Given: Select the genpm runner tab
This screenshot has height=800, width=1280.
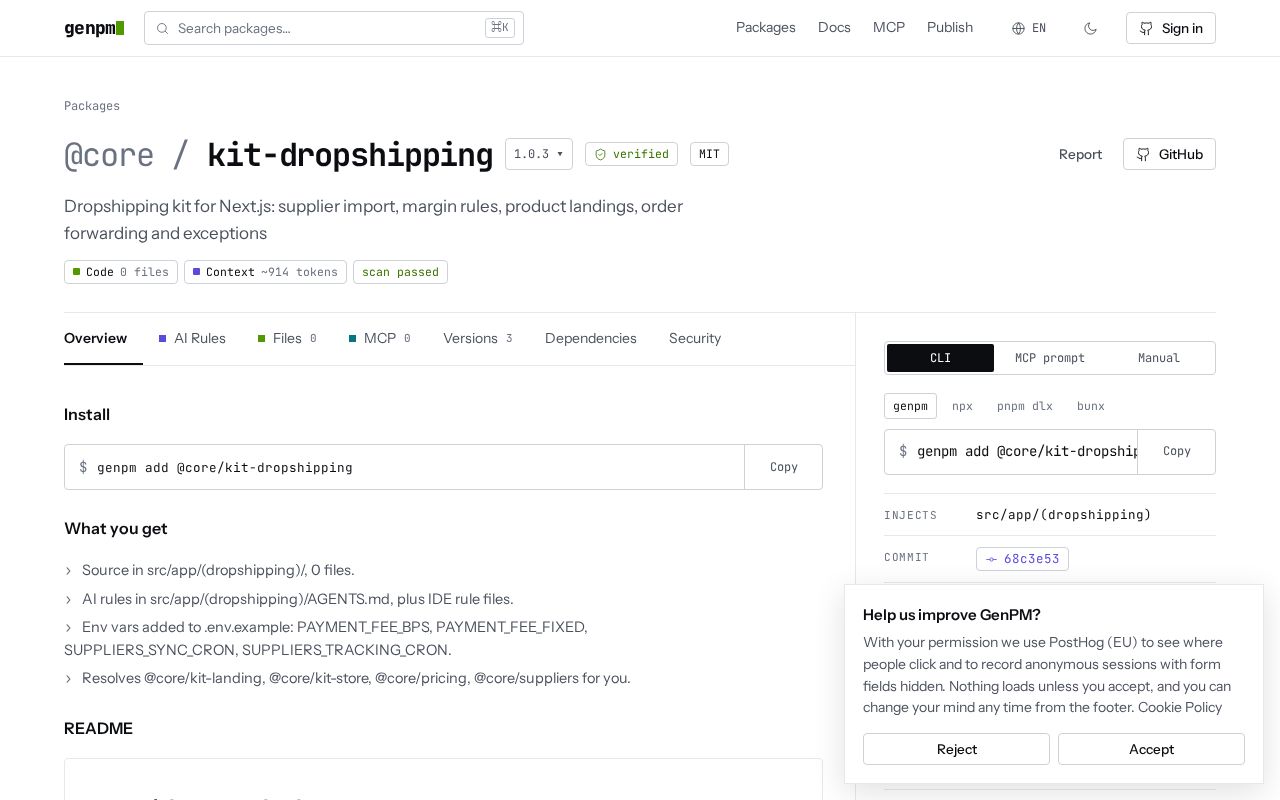Looking at the screenshot, I should point(910,406).
